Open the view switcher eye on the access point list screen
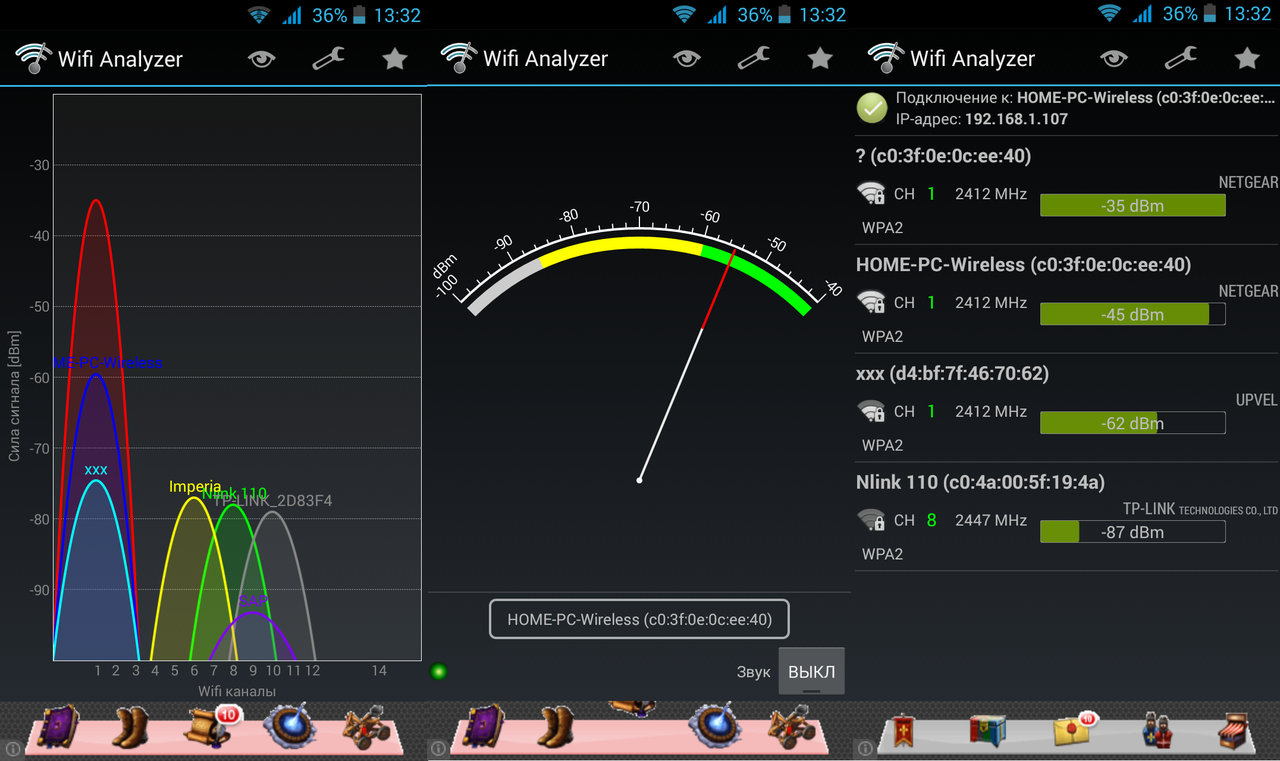Viewport: 1280px width, 761px height. tap(1113, 59)
